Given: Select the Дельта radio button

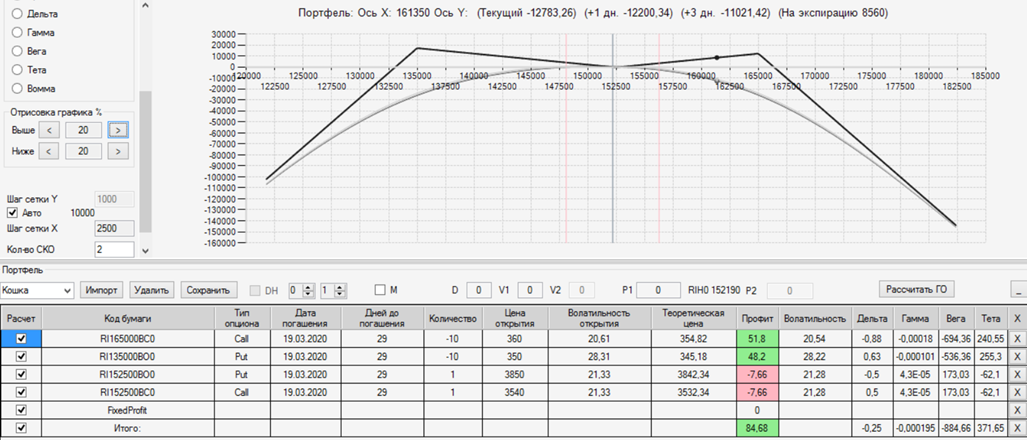Looking at the screenshot, I should (17, 14).
